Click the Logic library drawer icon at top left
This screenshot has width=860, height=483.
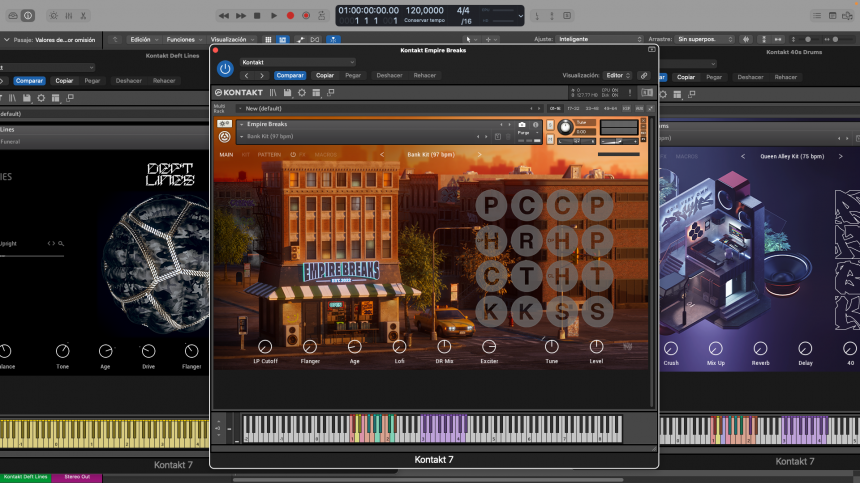(x=13, y=16)
